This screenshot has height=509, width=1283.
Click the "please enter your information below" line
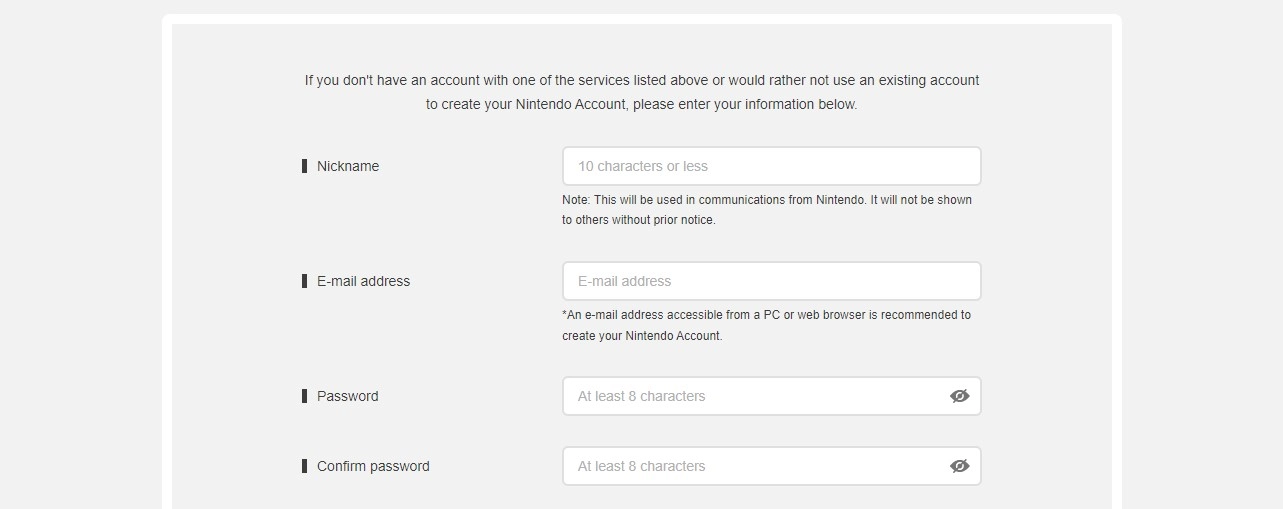point(641,104)
